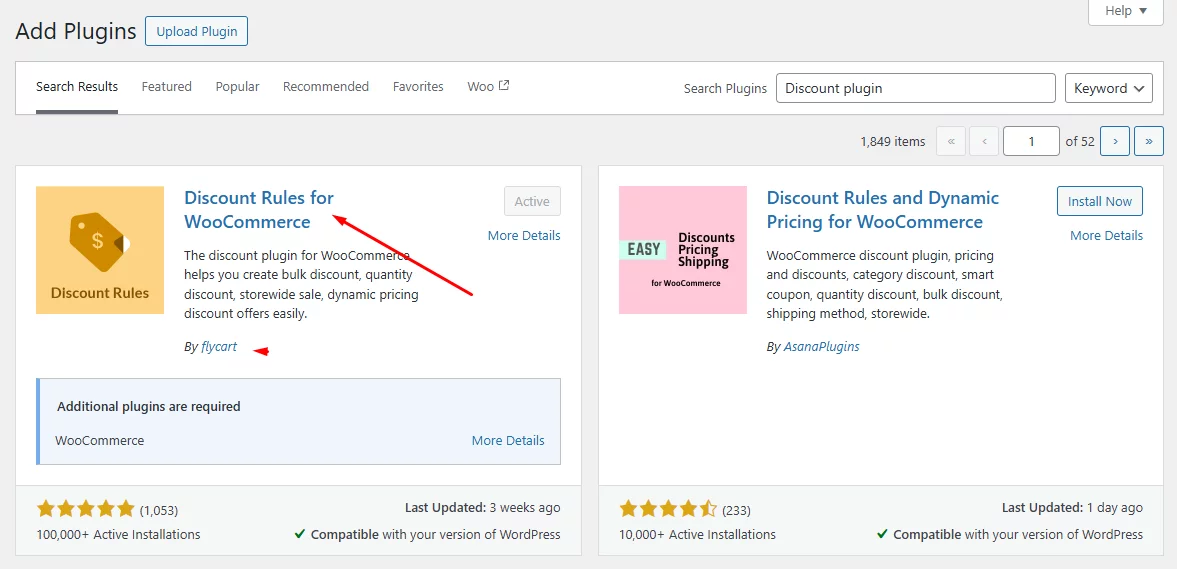This screenshot has width=1177, height=569.
Task: Click the (233) review count
Action: [x=736, y=510]
